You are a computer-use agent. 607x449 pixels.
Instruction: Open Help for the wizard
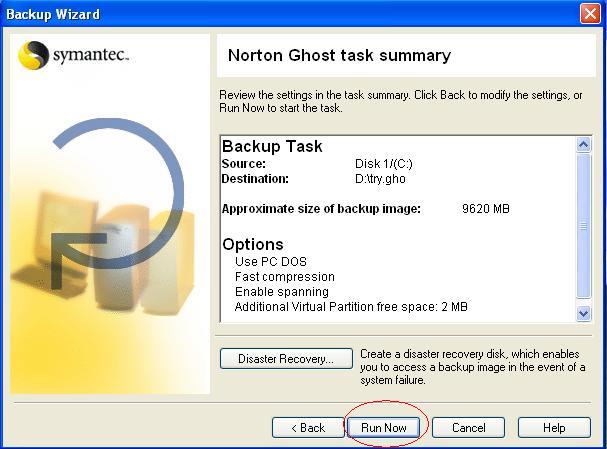(x=554, y=428)
